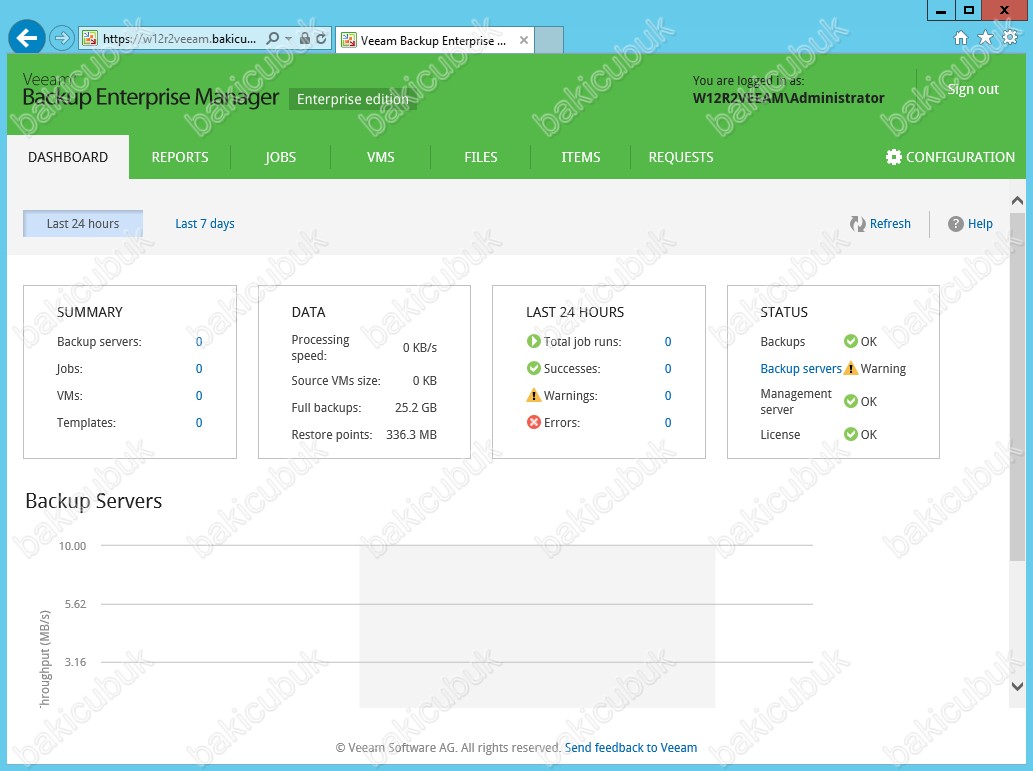Click the W12R2VEEAM\Administrator username text

[x=789, y=98]
